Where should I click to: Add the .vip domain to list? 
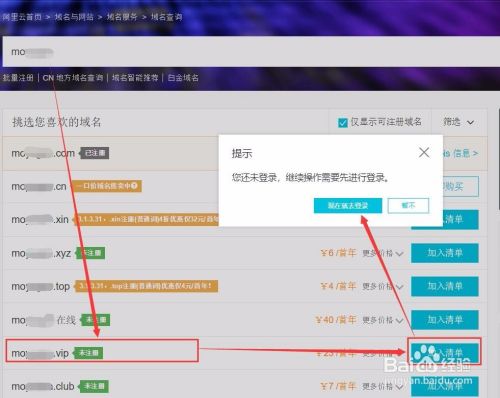click(x=445, y=353)
